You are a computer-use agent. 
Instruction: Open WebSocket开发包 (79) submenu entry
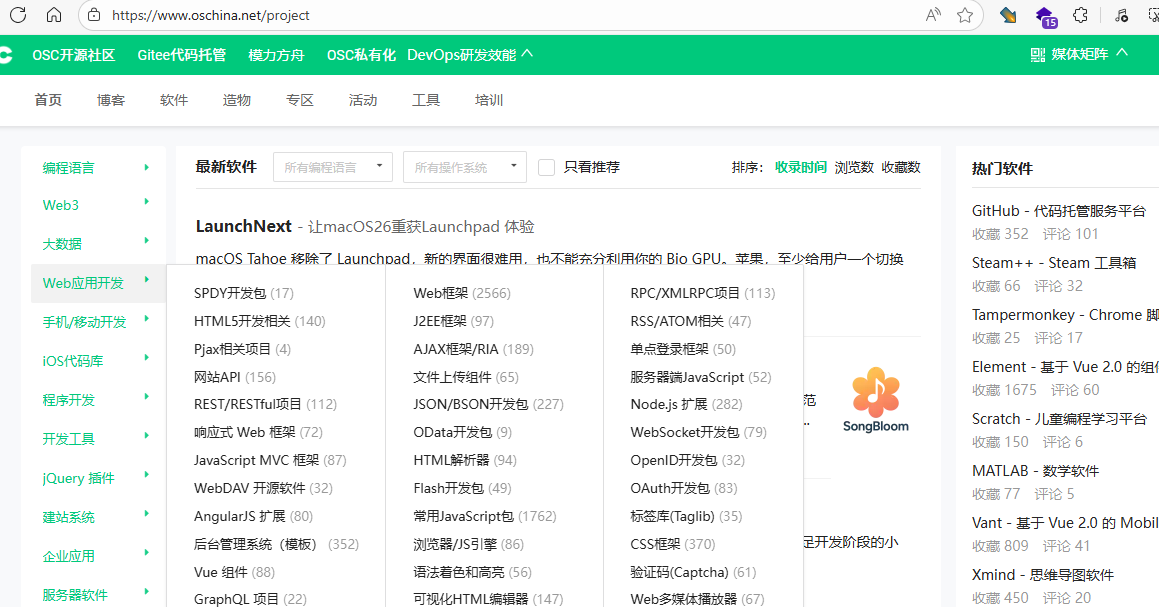point(699,432)
